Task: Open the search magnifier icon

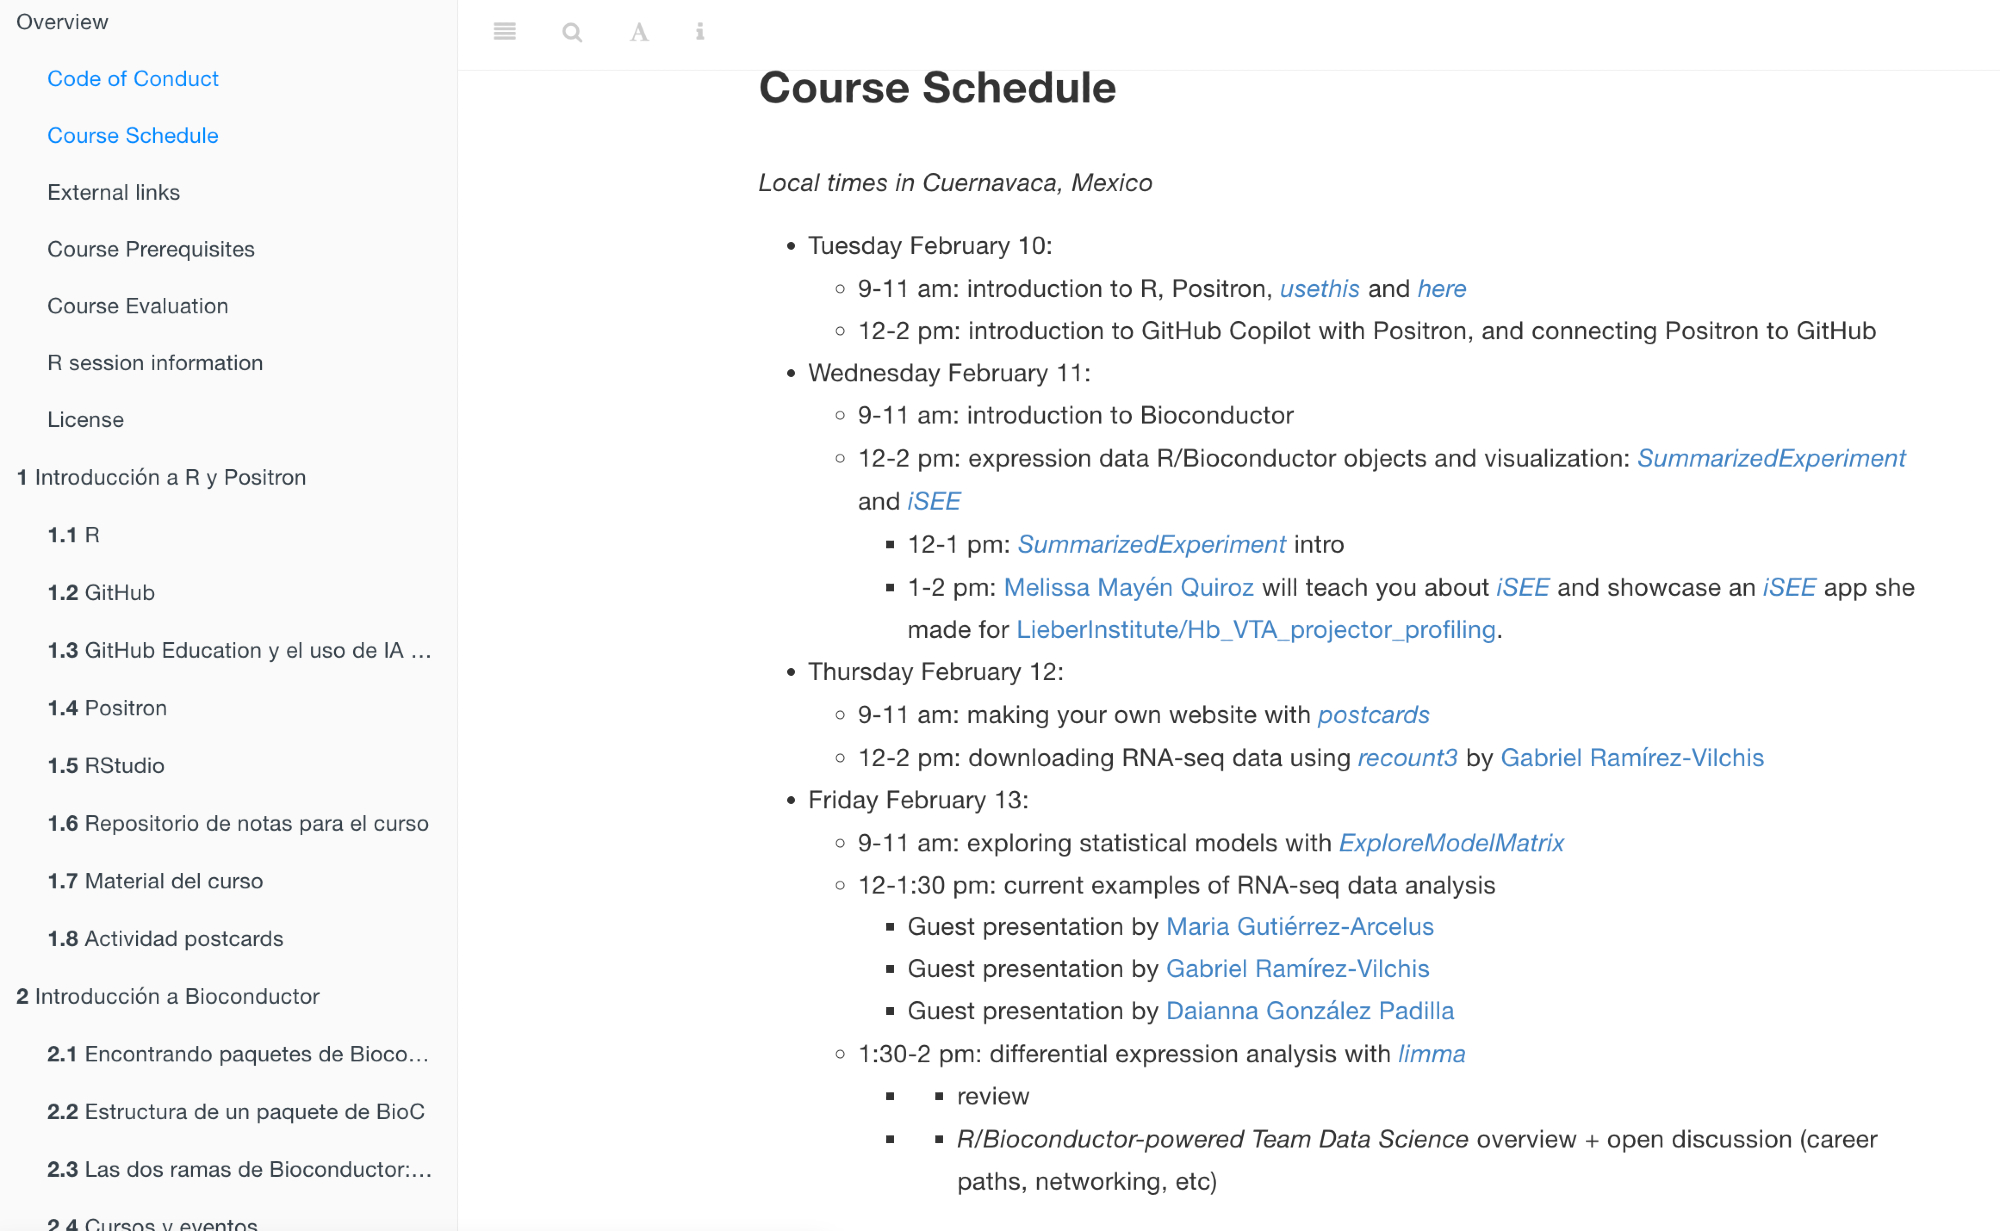Action: pos(572,32)
